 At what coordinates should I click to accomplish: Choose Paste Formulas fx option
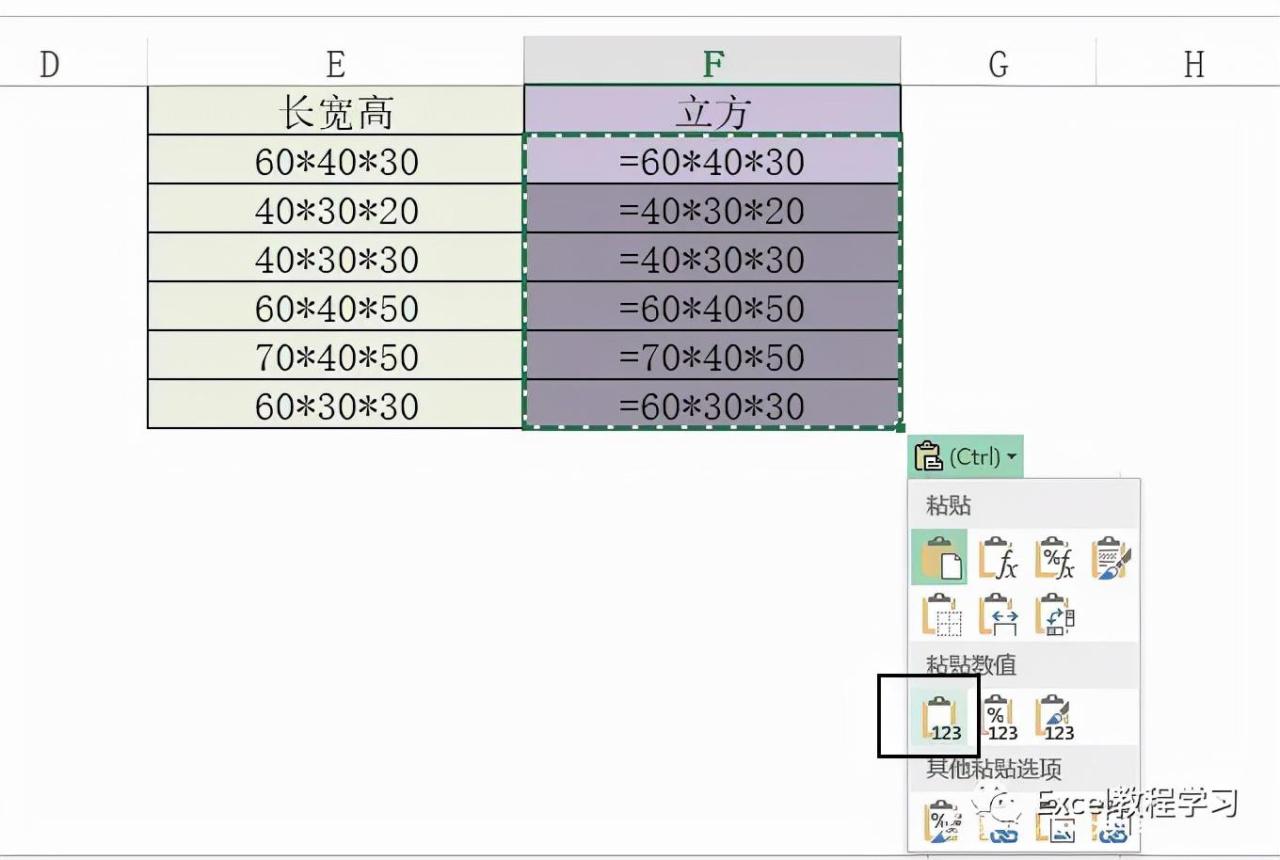pyautogui.click(x=997, y=558)
